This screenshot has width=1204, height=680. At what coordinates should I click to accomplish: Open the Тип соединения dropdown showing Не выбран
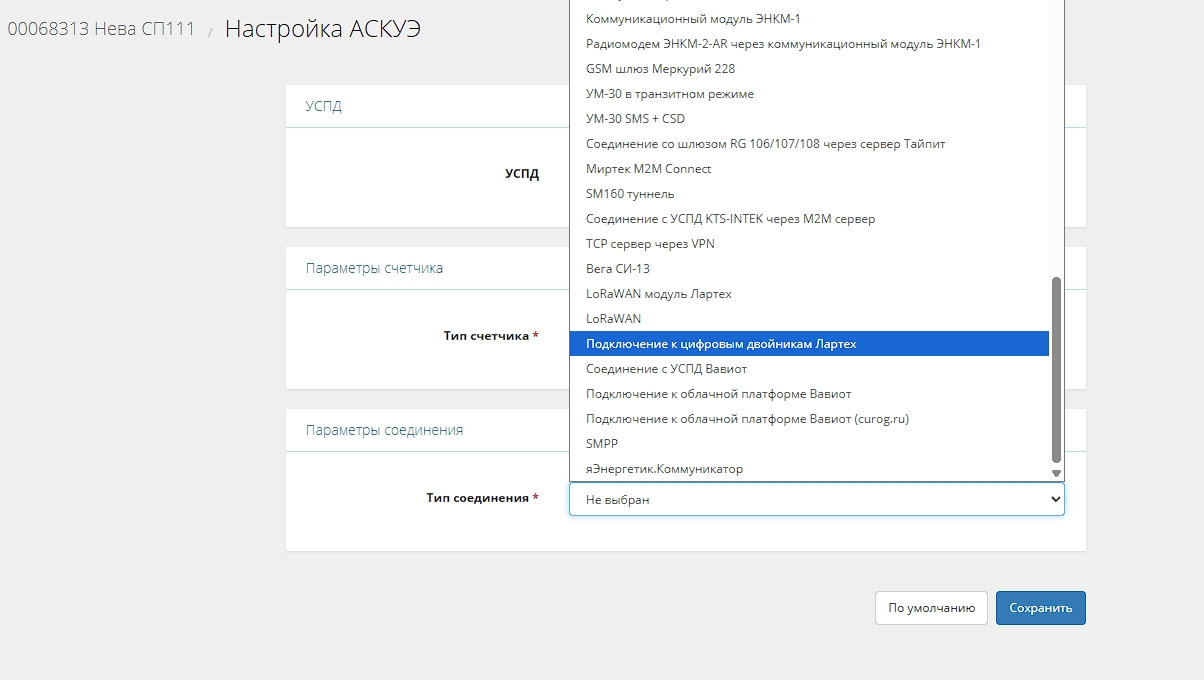tap(800, 498)
